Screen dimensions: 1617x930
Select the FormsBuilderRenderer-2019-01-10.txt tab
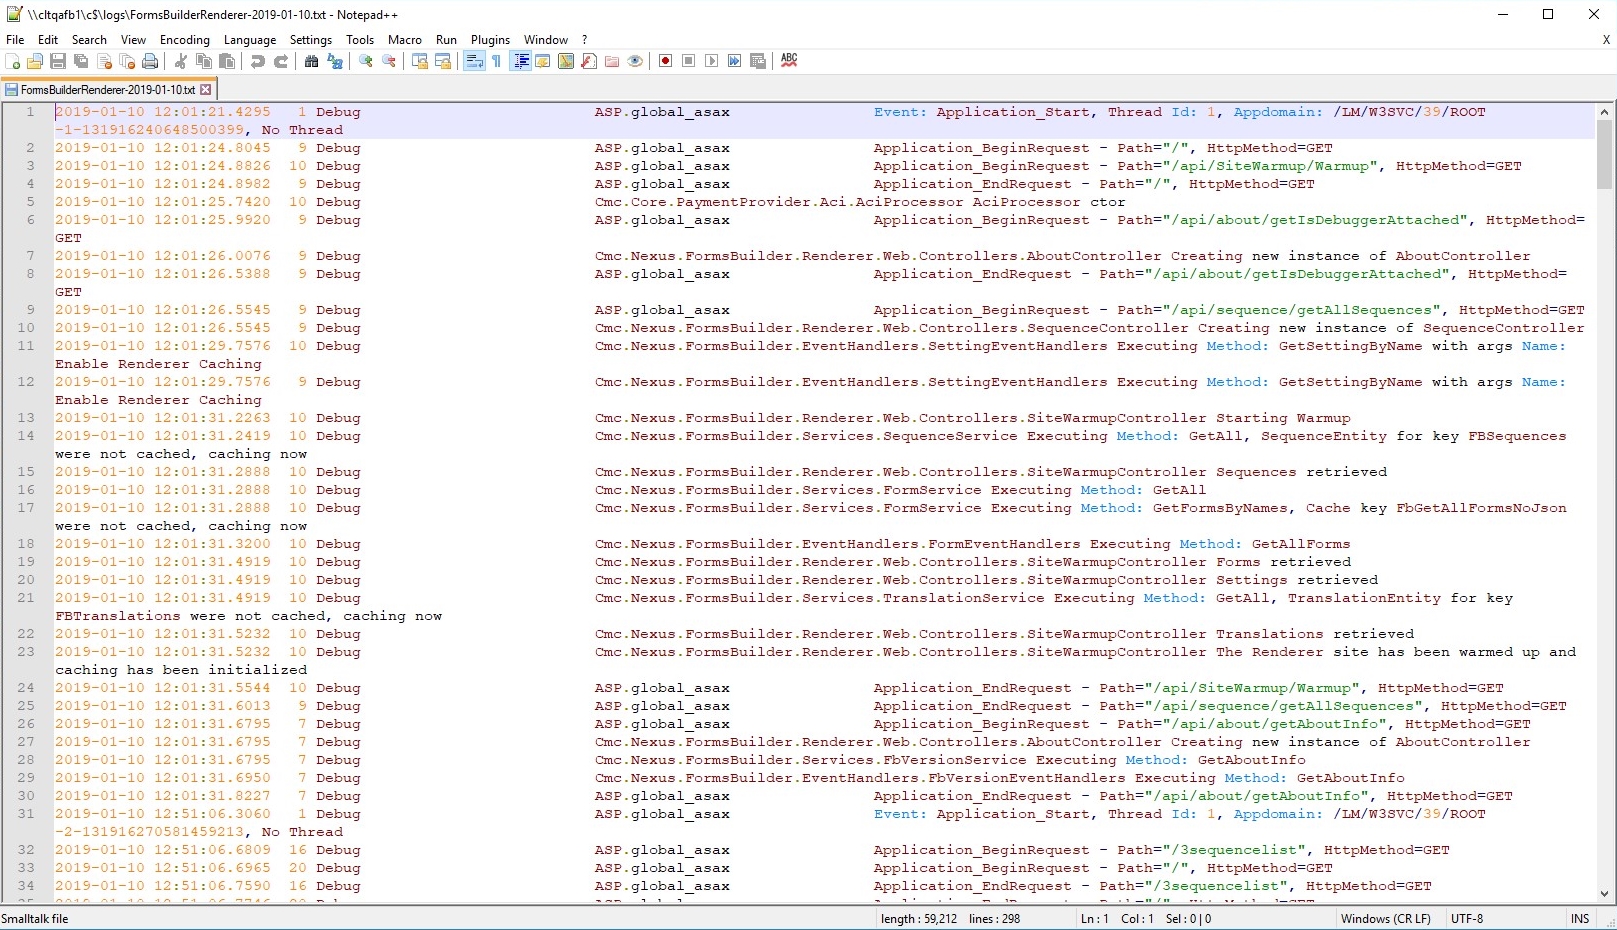pyautogui.click(x=105, y=89)
